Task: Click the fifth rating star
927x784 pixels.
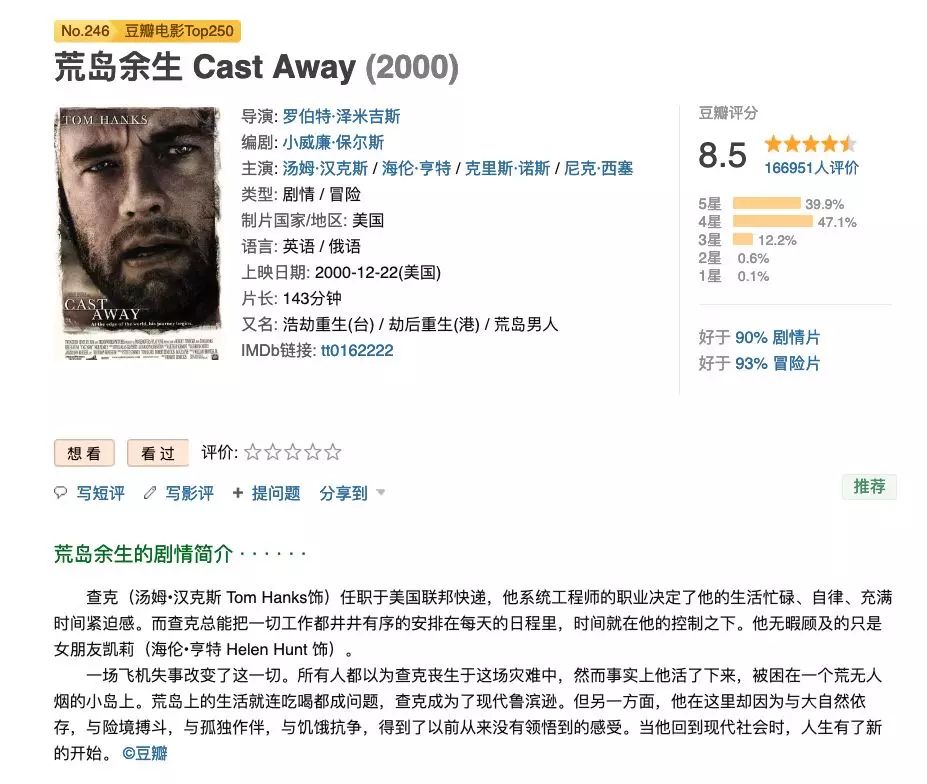Action: pos(333,453)
